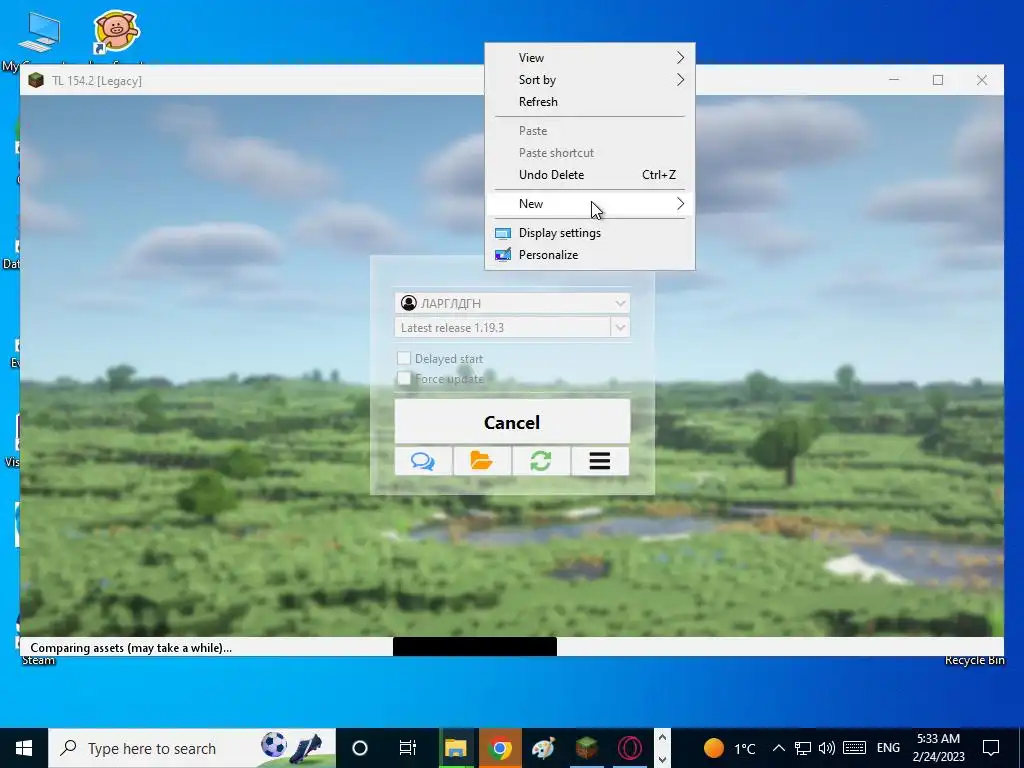Open the notification center icon

click(x=991, y=748)
